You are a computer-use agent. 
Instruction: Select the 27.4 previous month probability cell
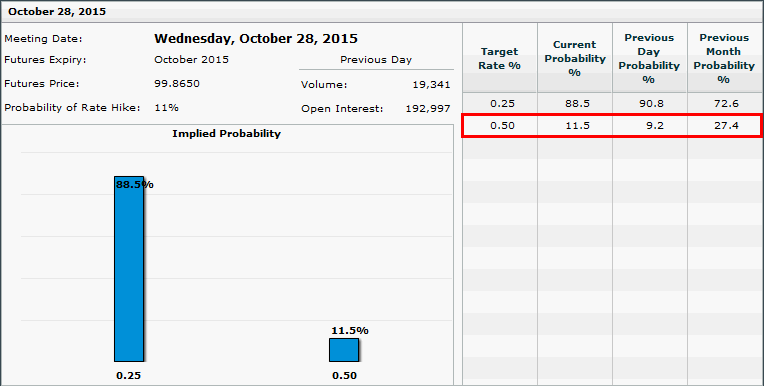click(724, 126)
